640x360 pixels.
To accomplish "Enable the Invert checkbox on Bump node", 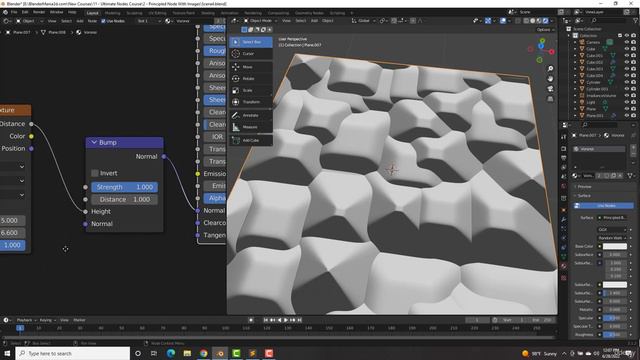I will pyautogui.click(x=95, y=173).
